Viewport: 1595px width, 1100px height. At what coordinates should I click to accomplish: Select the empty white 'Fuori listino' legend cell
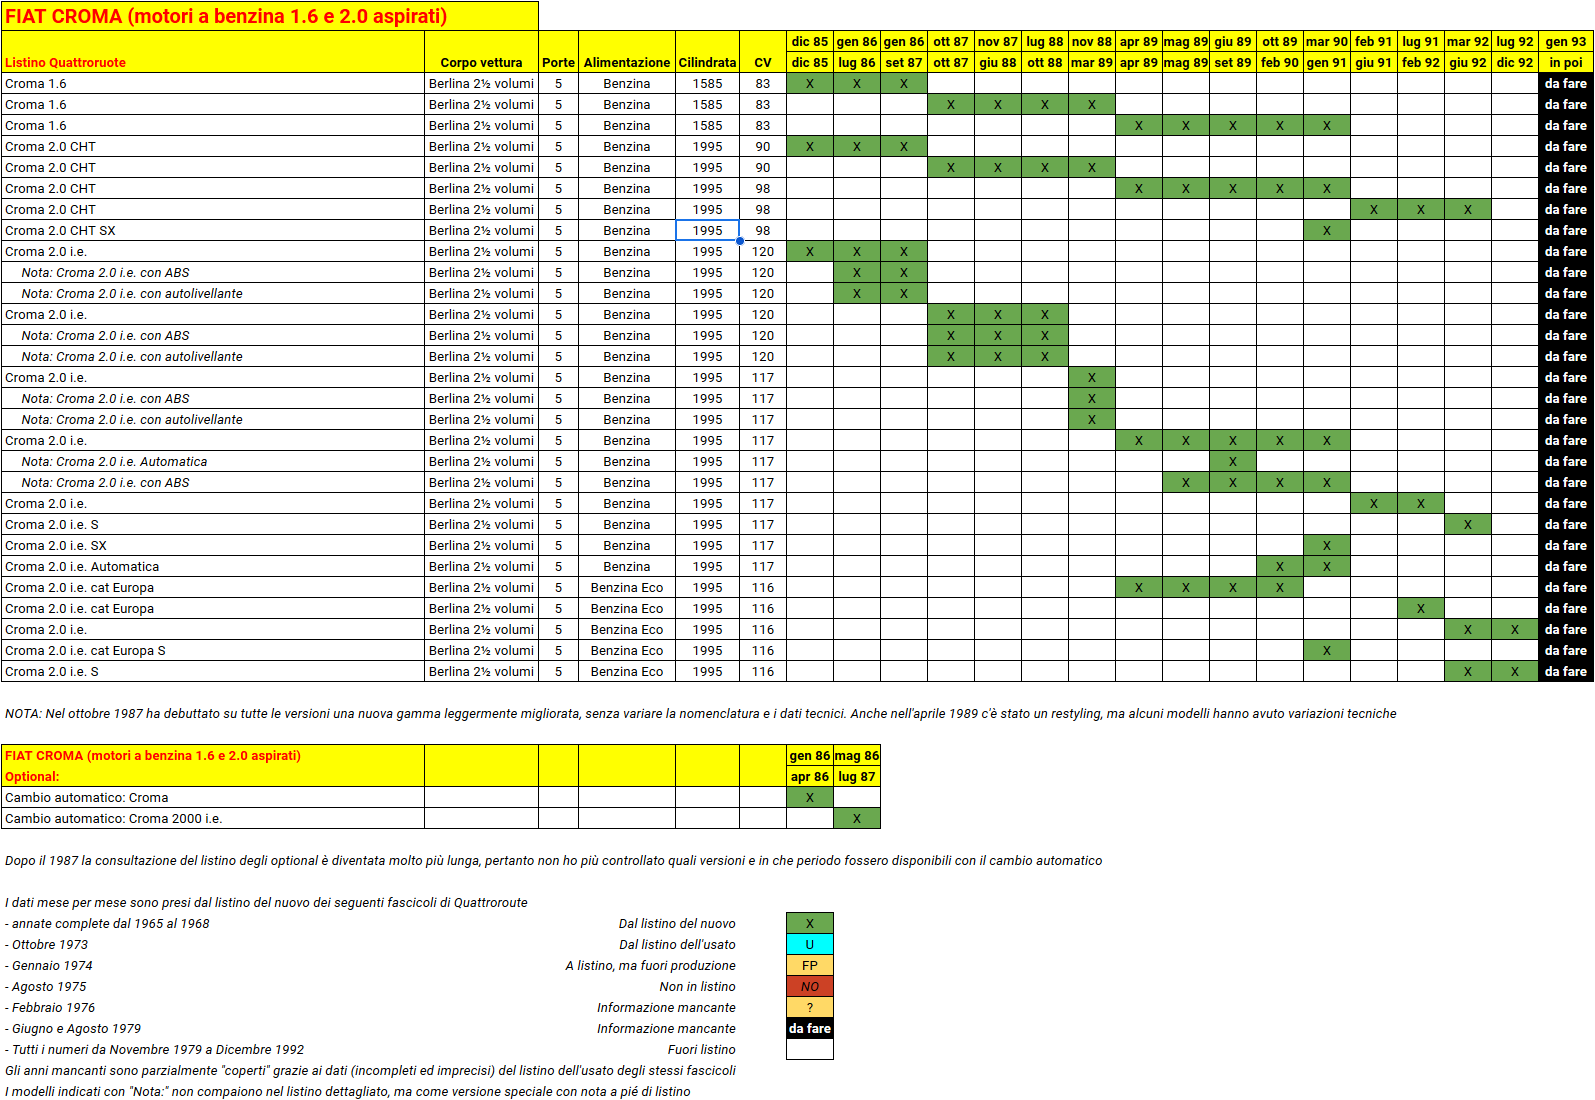[x=810, y=1049]
